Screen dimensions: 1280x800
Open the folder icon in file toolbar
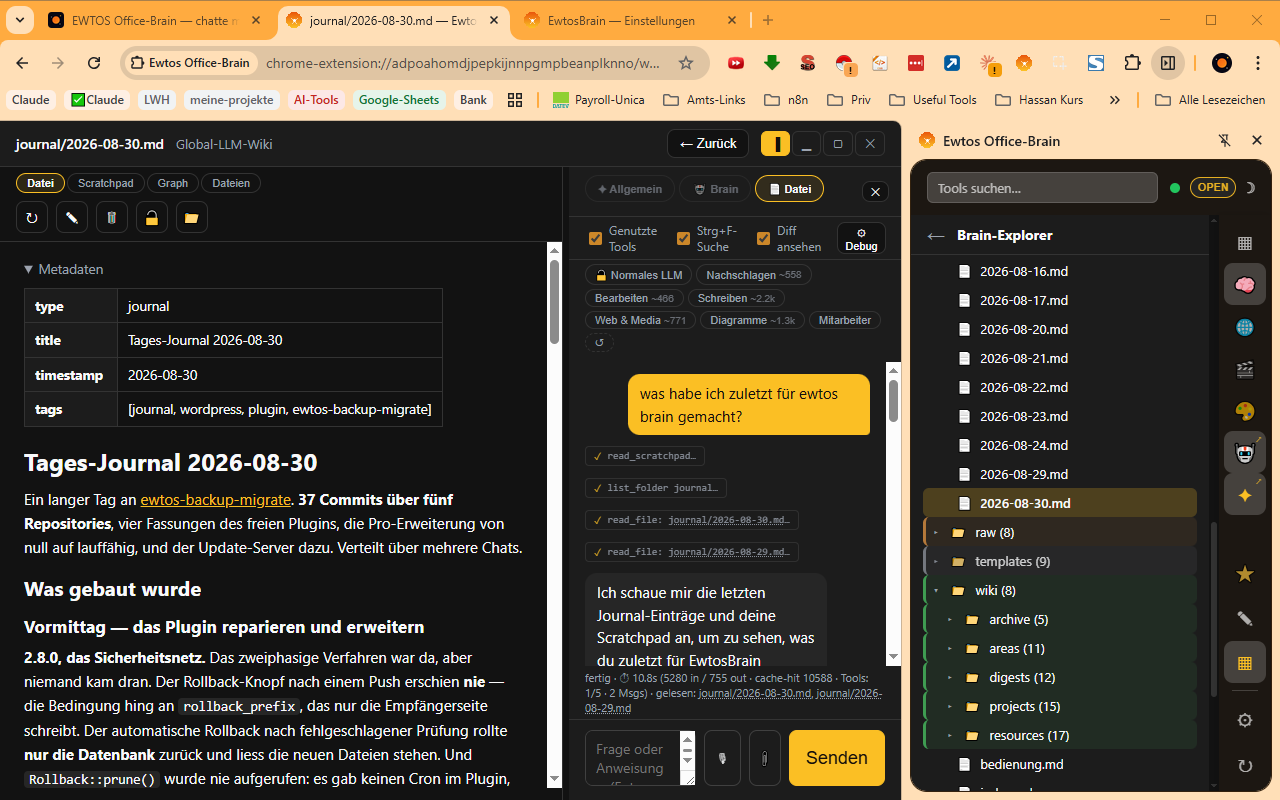192,217
